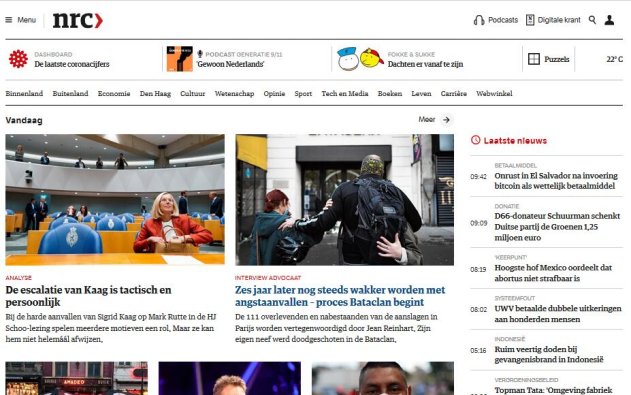Open 'Dachten er vanaf te zijn' link
The width and height of the screenshot is (631, 395).
(425, 64)
